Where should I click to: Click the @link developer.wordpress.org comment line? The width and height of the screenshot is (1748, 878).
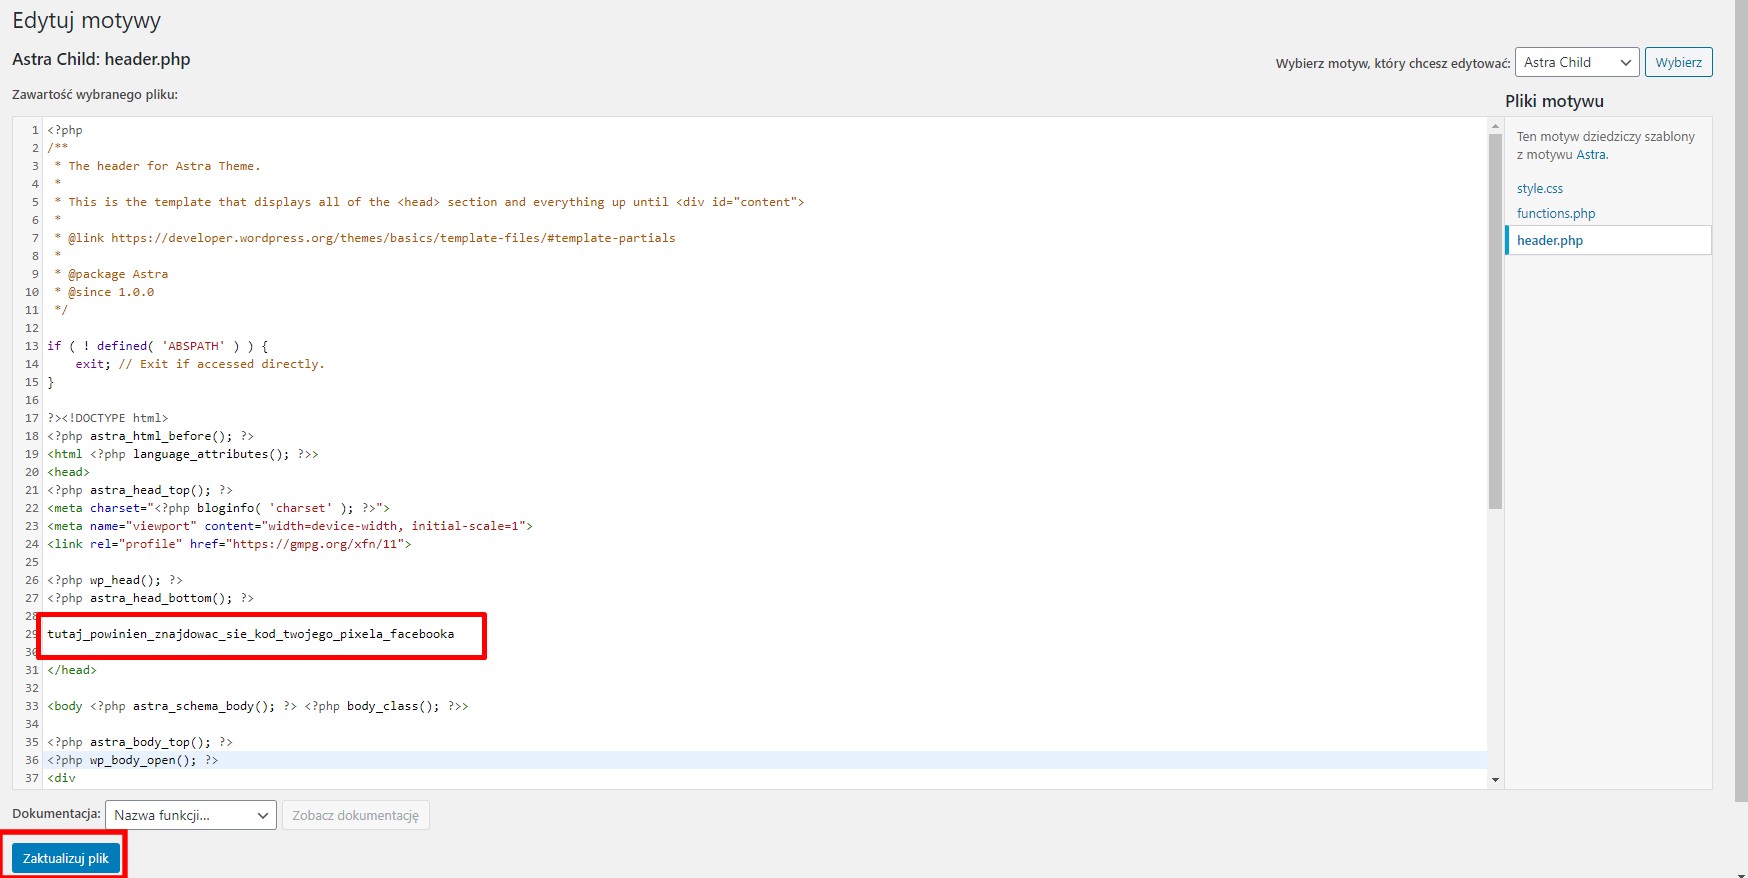pyautogui.click(x=365, y=238)
